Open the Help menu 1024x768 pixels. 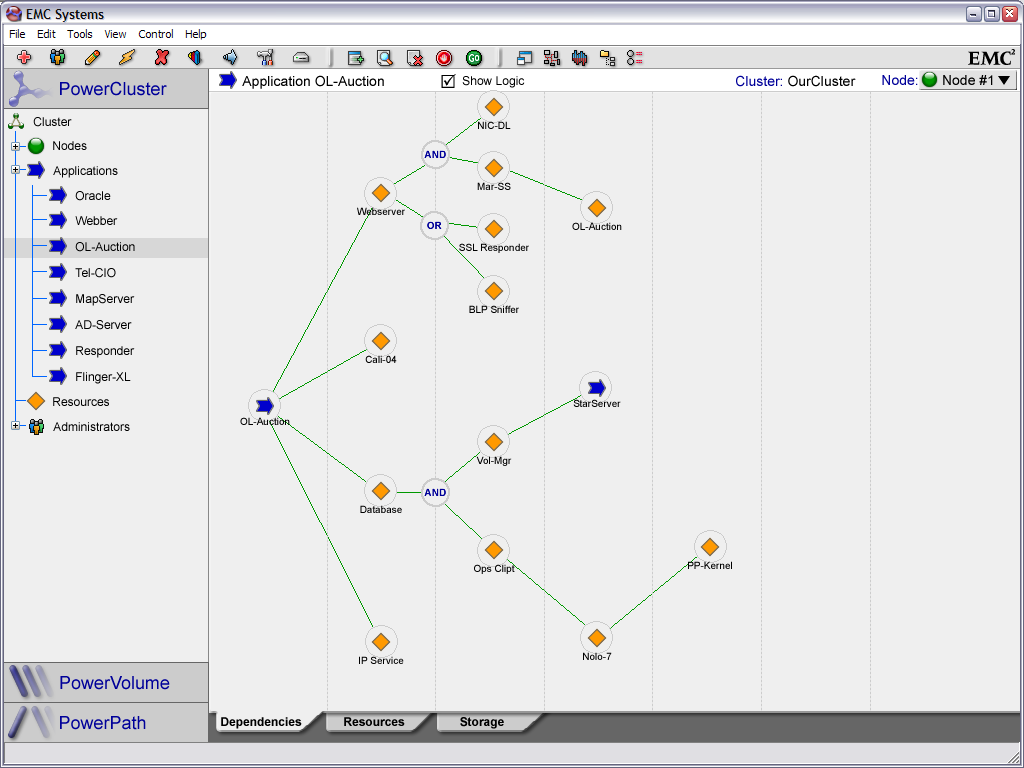(x=195, y=34)
